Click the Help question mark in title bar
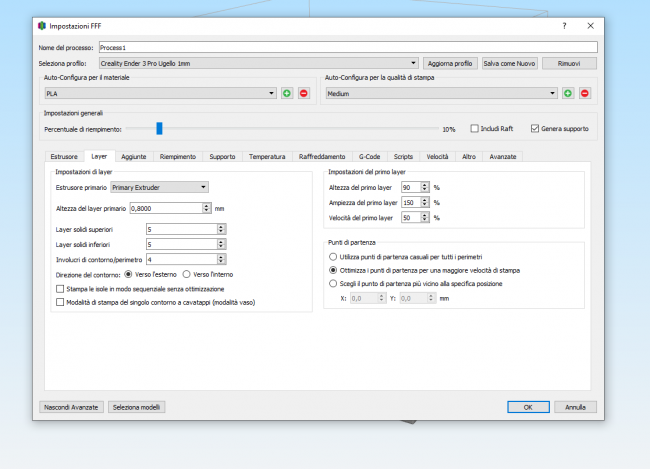Image resolution: width=650 pixels, height=469 pixels. tap(565, 25)
